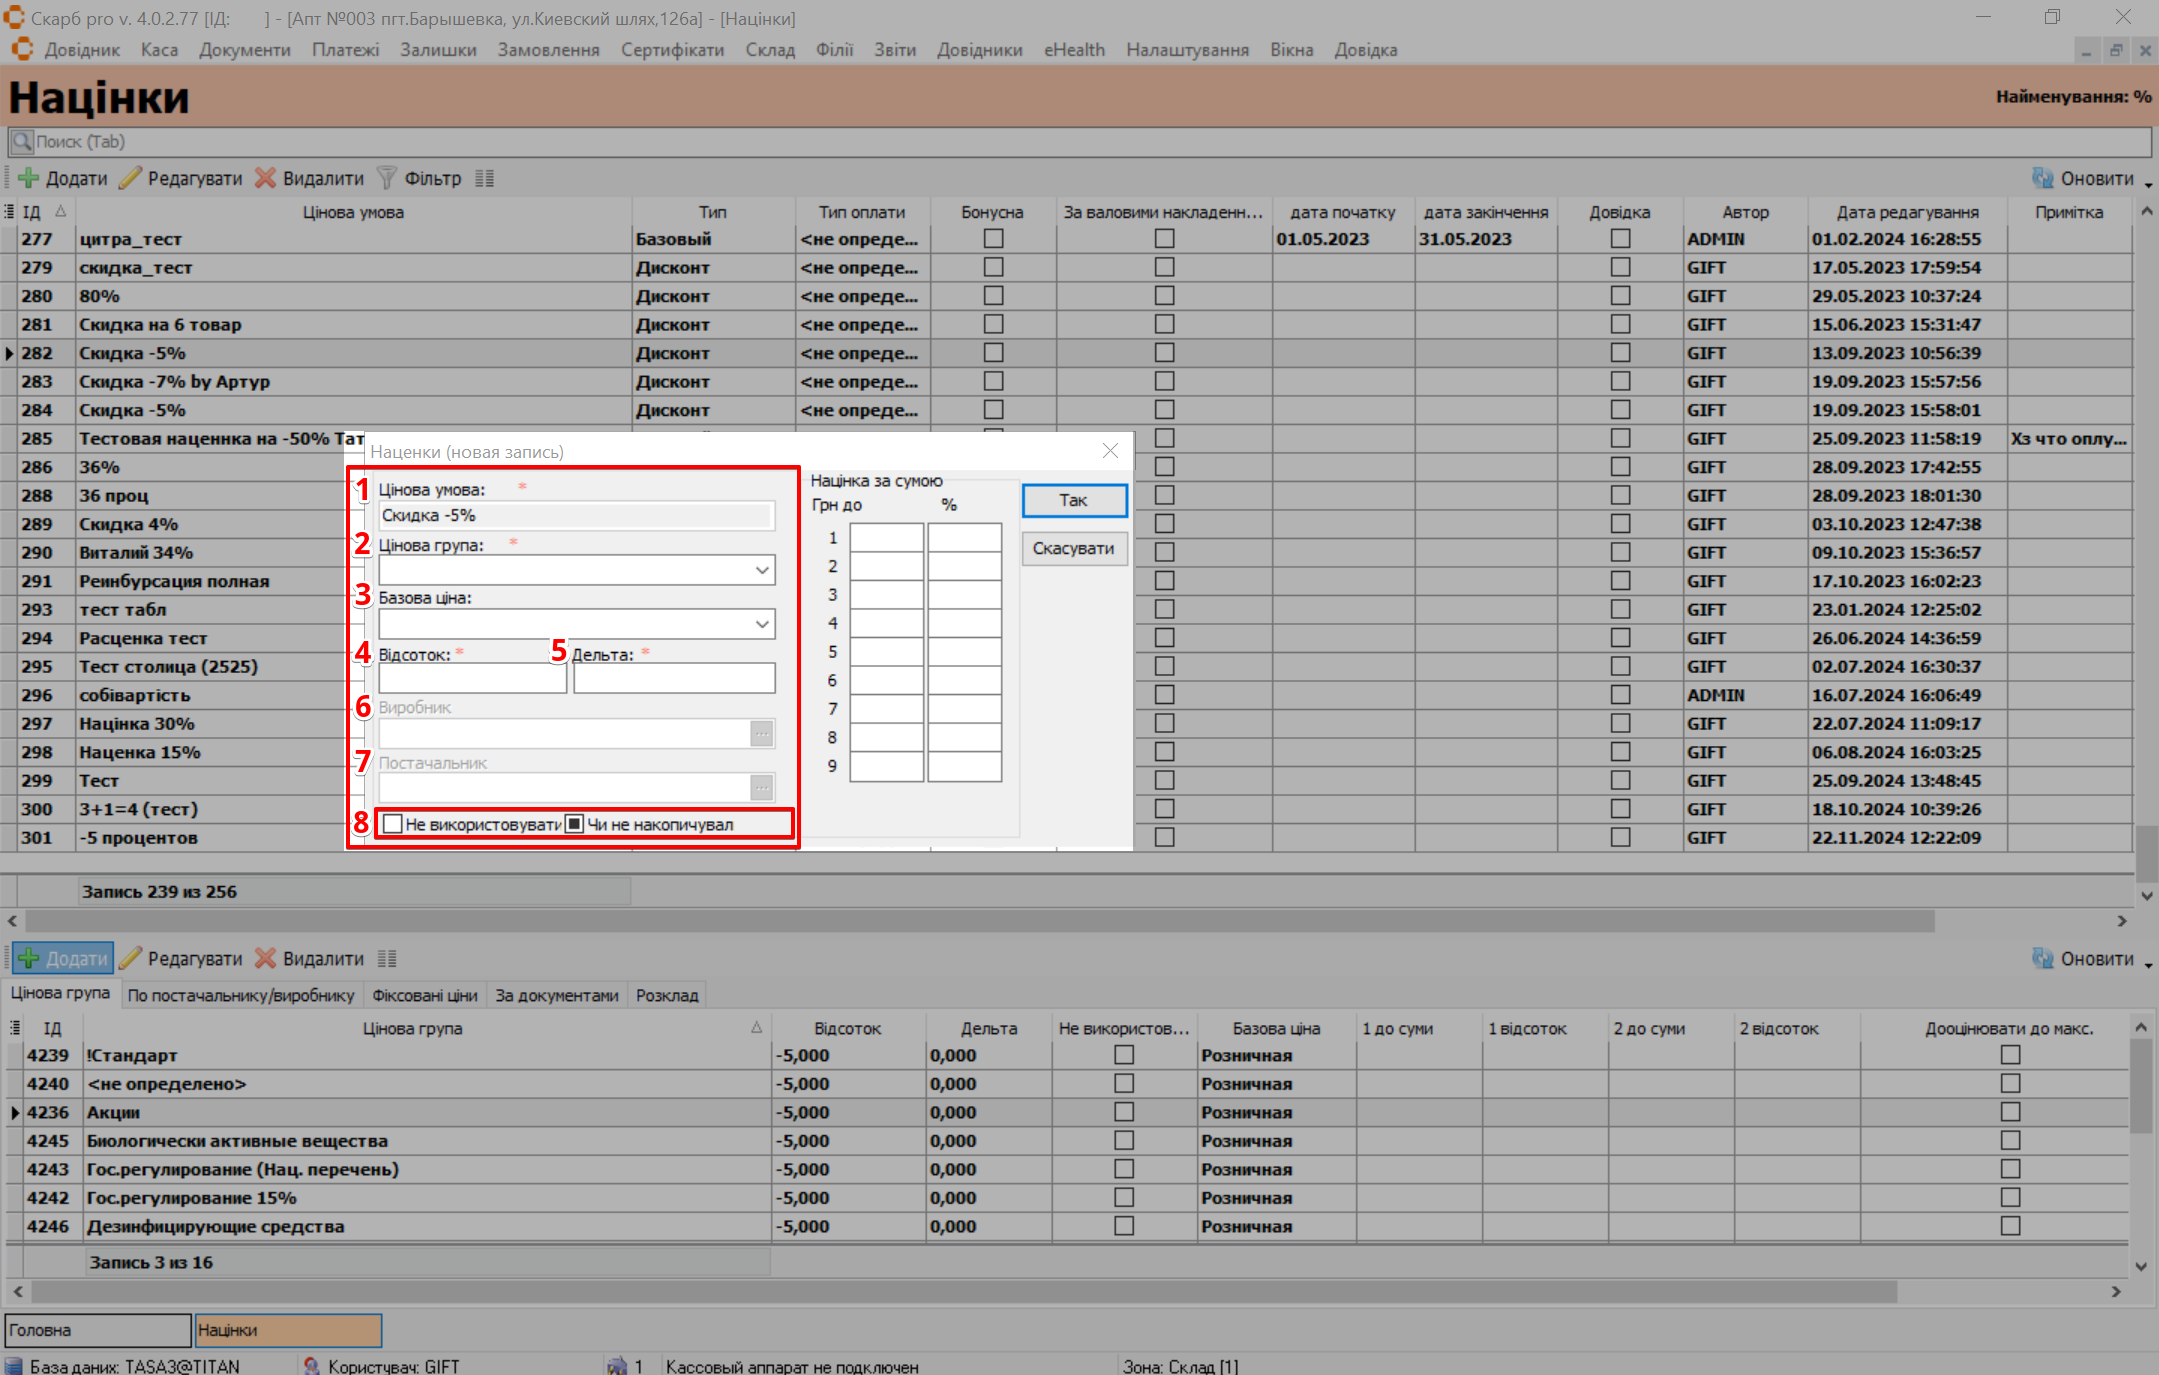Click the pencil Редагувати icon in top toolbar
This screenshot has width=2159, height=1375.
pyautogui.click(x=130, y=178)
